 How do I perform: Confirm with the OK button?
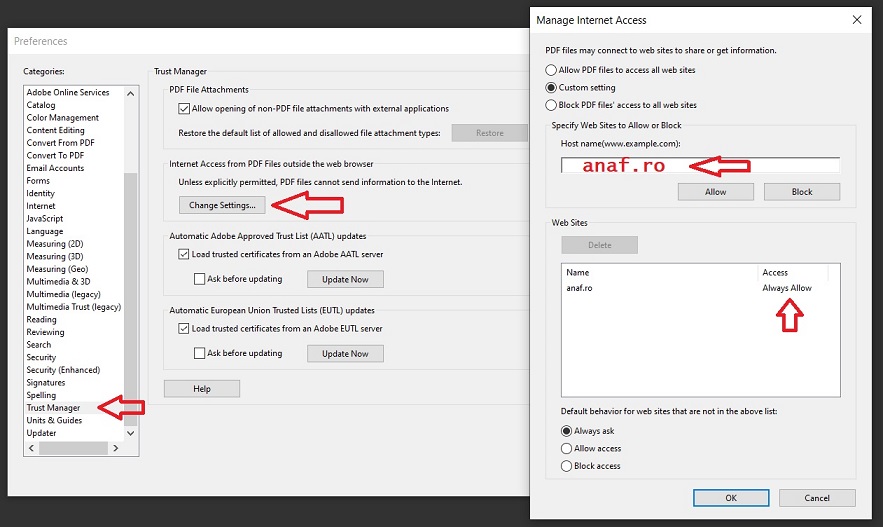click(x=731, y=498)
